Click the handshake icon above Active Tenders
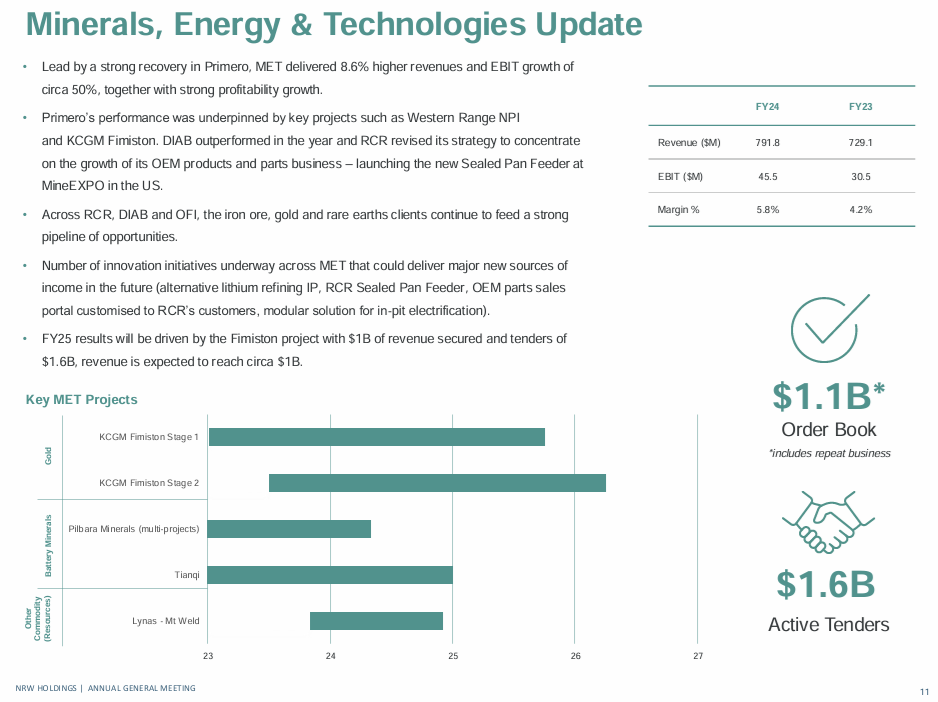 click(827, 519)
